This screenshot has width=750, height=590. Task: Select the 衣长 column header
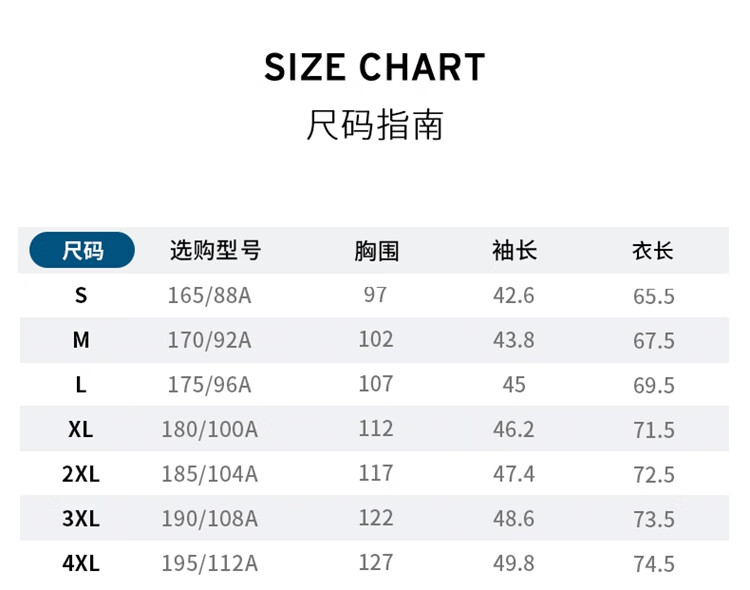point(653,251)
